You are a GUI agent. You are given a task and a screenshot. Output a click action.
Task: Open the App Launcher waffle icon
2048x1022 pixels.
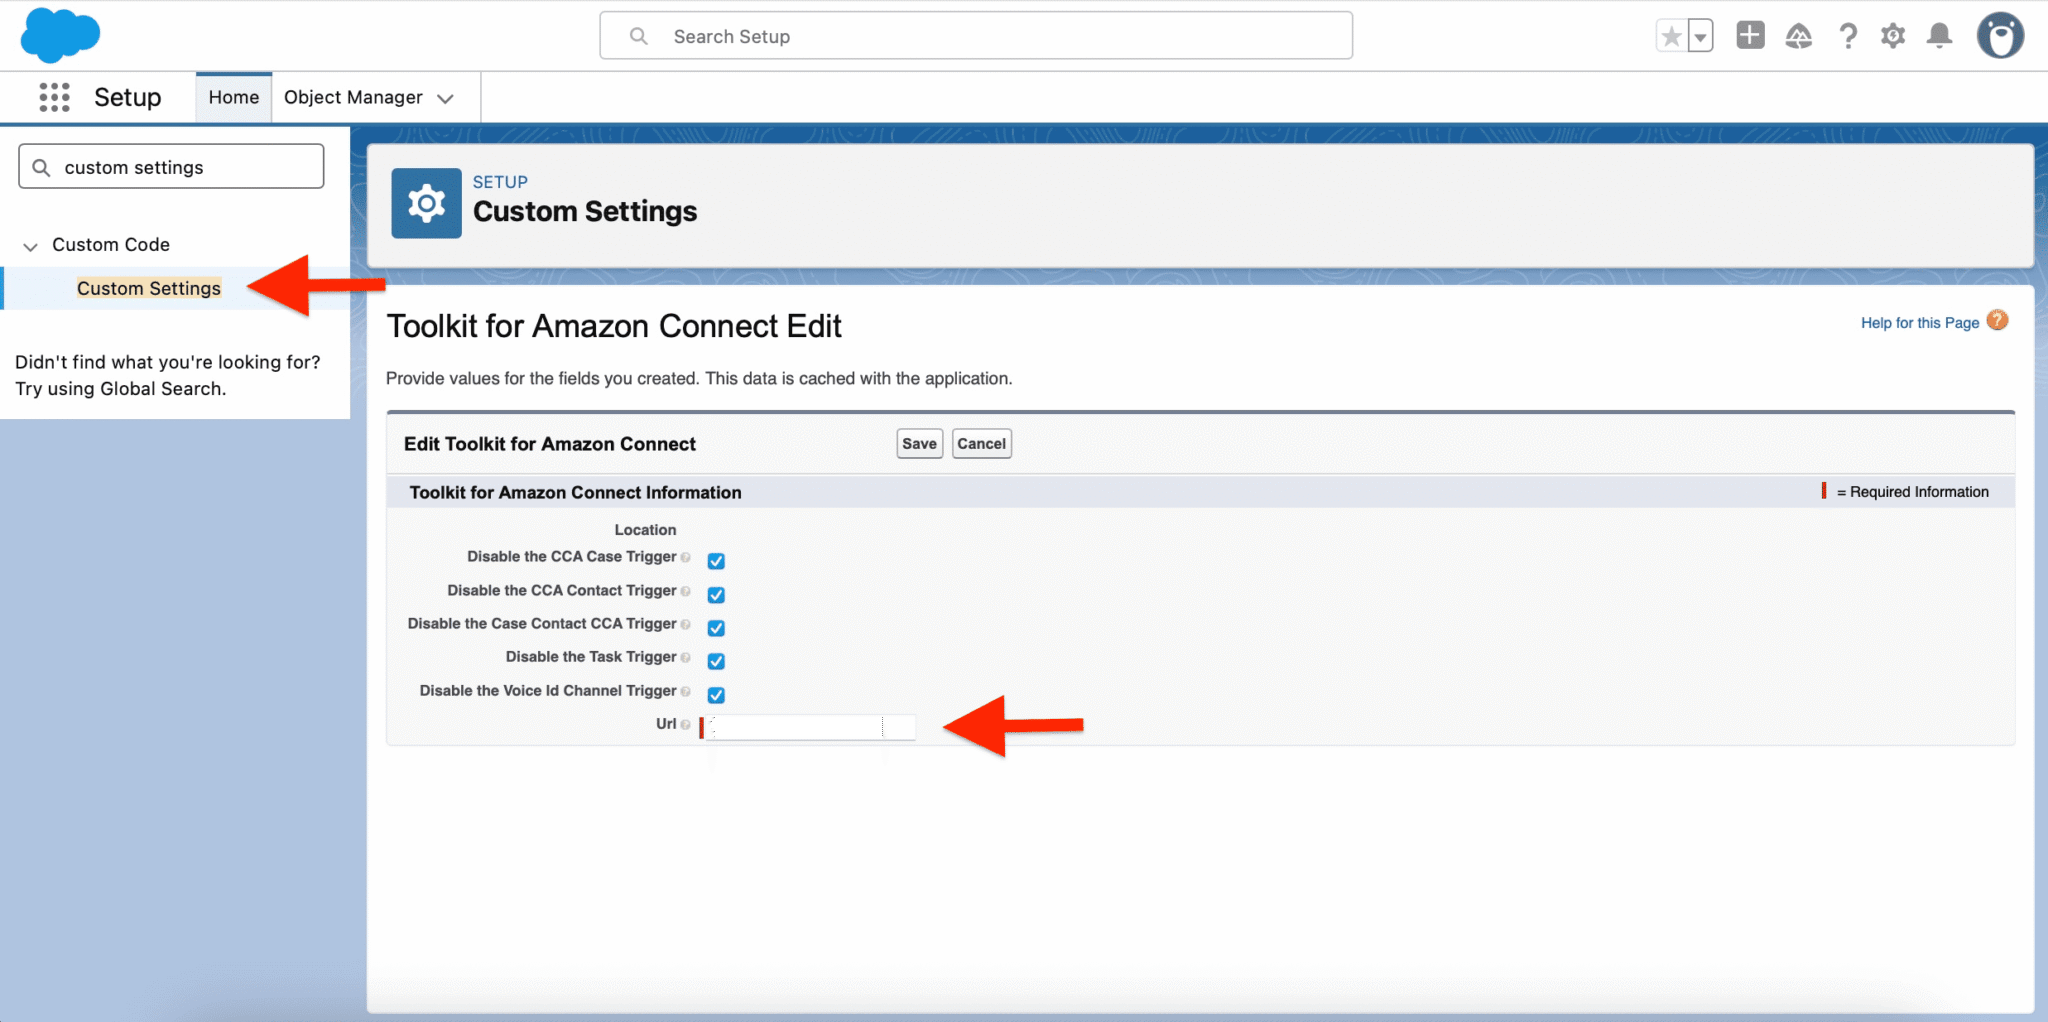[x=53, y=97]
